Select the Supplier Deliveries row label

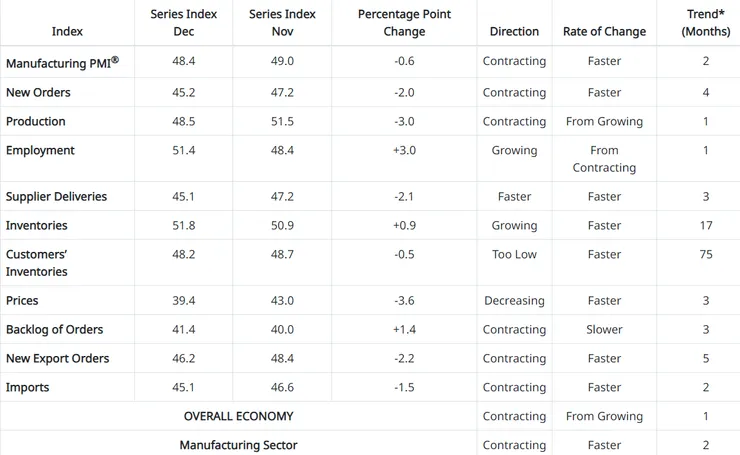56,197
